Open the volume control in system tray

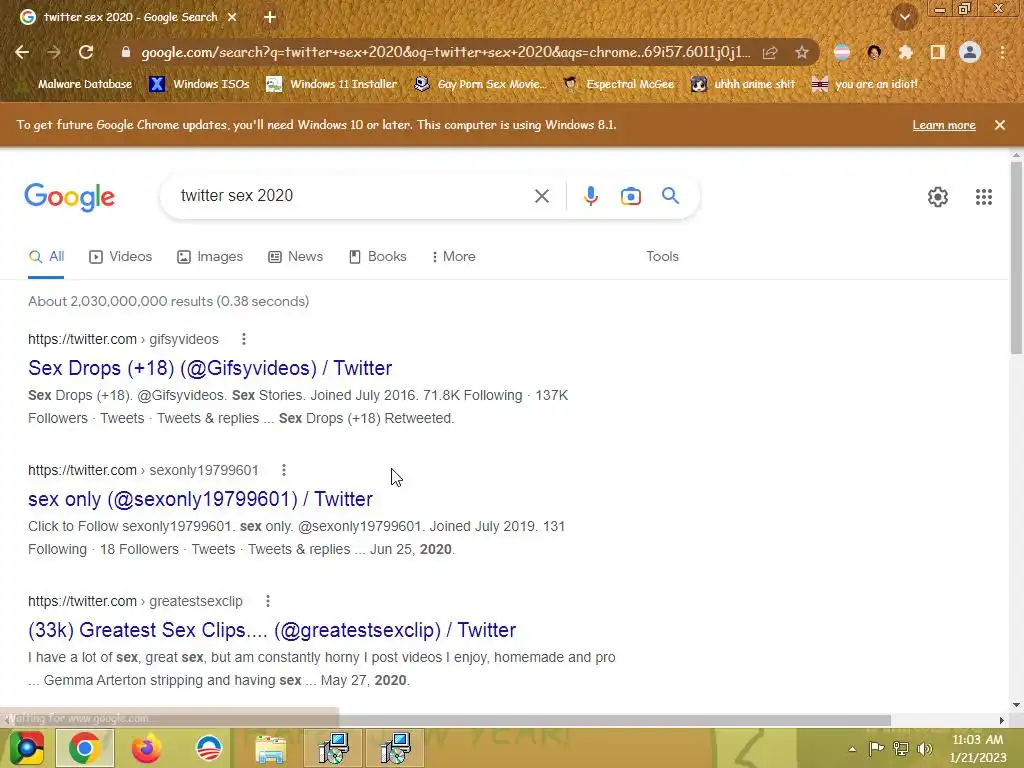pos(924,748)
